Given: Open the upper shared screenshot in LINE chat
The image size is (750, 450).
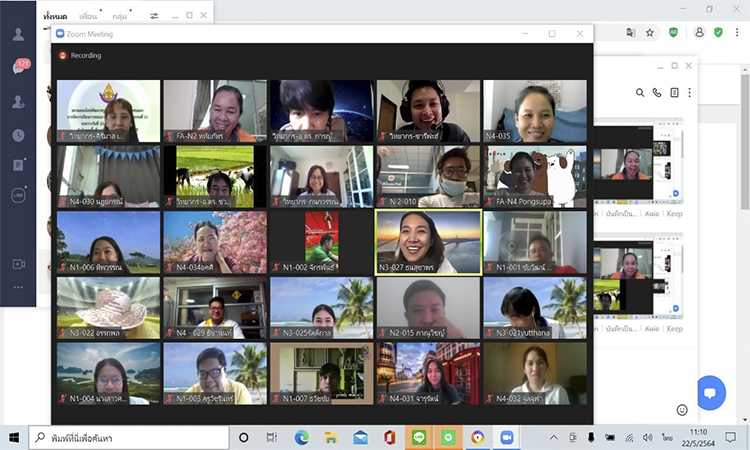Looking at the screenshot, I should pos(638,162).
